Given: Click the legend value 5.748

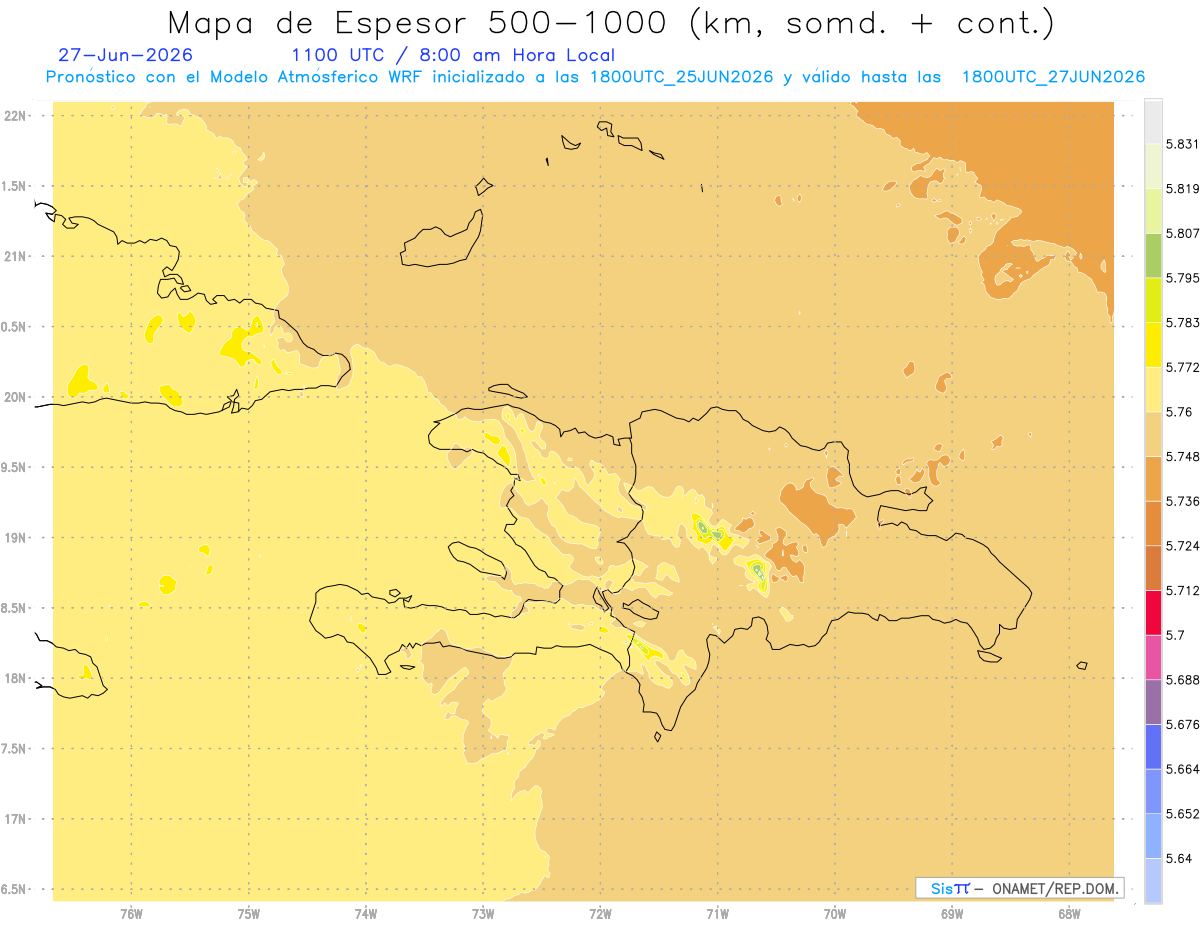Looking at the screenshot, I should click(1183, 457).
